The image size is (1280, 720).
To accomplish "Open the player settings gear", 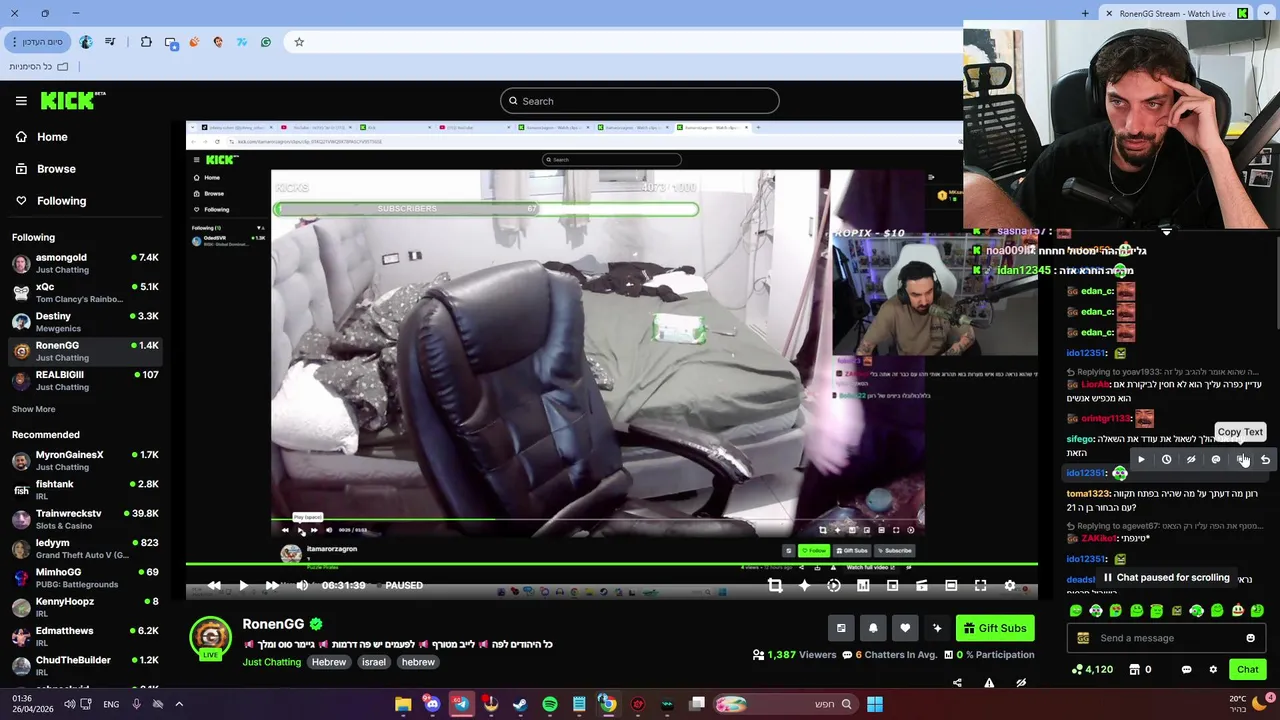I will click(x=1010, y=585).
